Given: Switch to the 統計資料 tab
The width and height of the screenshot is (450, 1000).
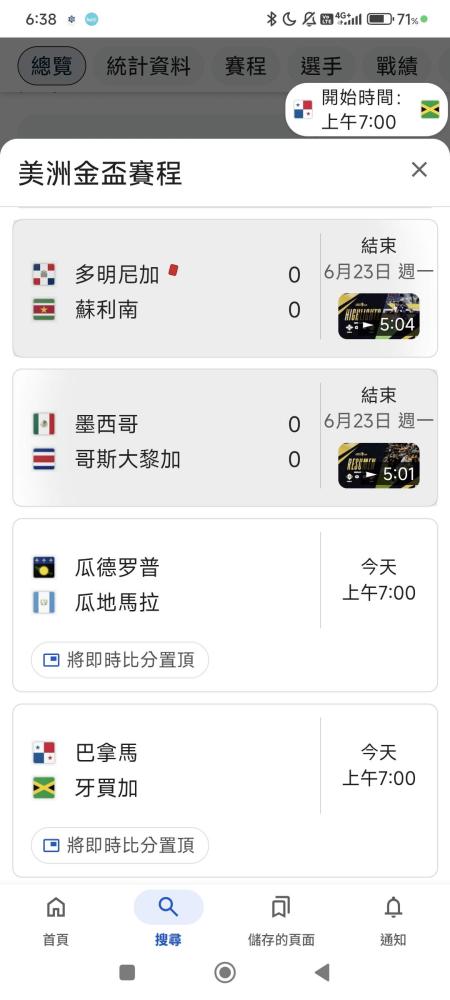Looking at the screenshot, I should (x=149, y=66).
